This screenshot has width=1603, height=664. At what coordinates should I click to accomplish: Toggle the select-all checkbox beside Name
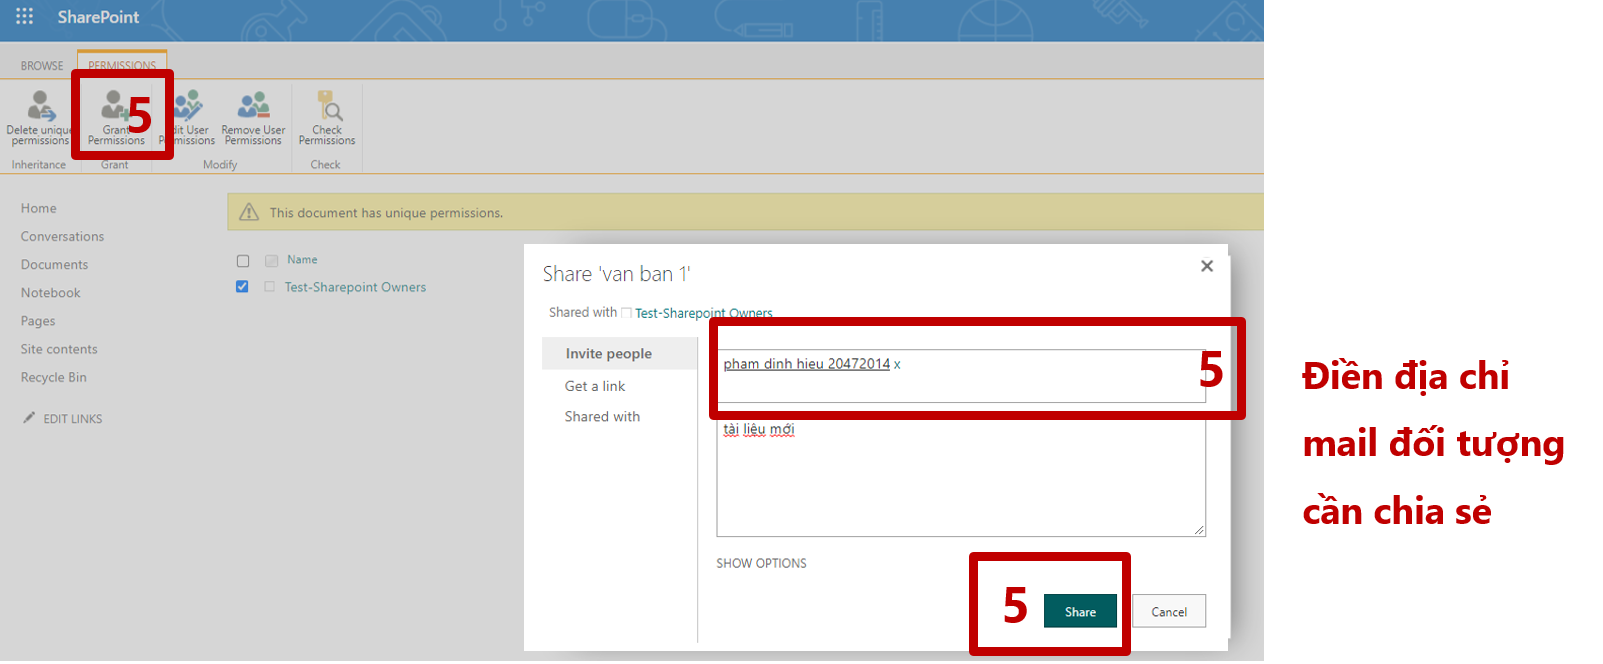click(243, 261)
